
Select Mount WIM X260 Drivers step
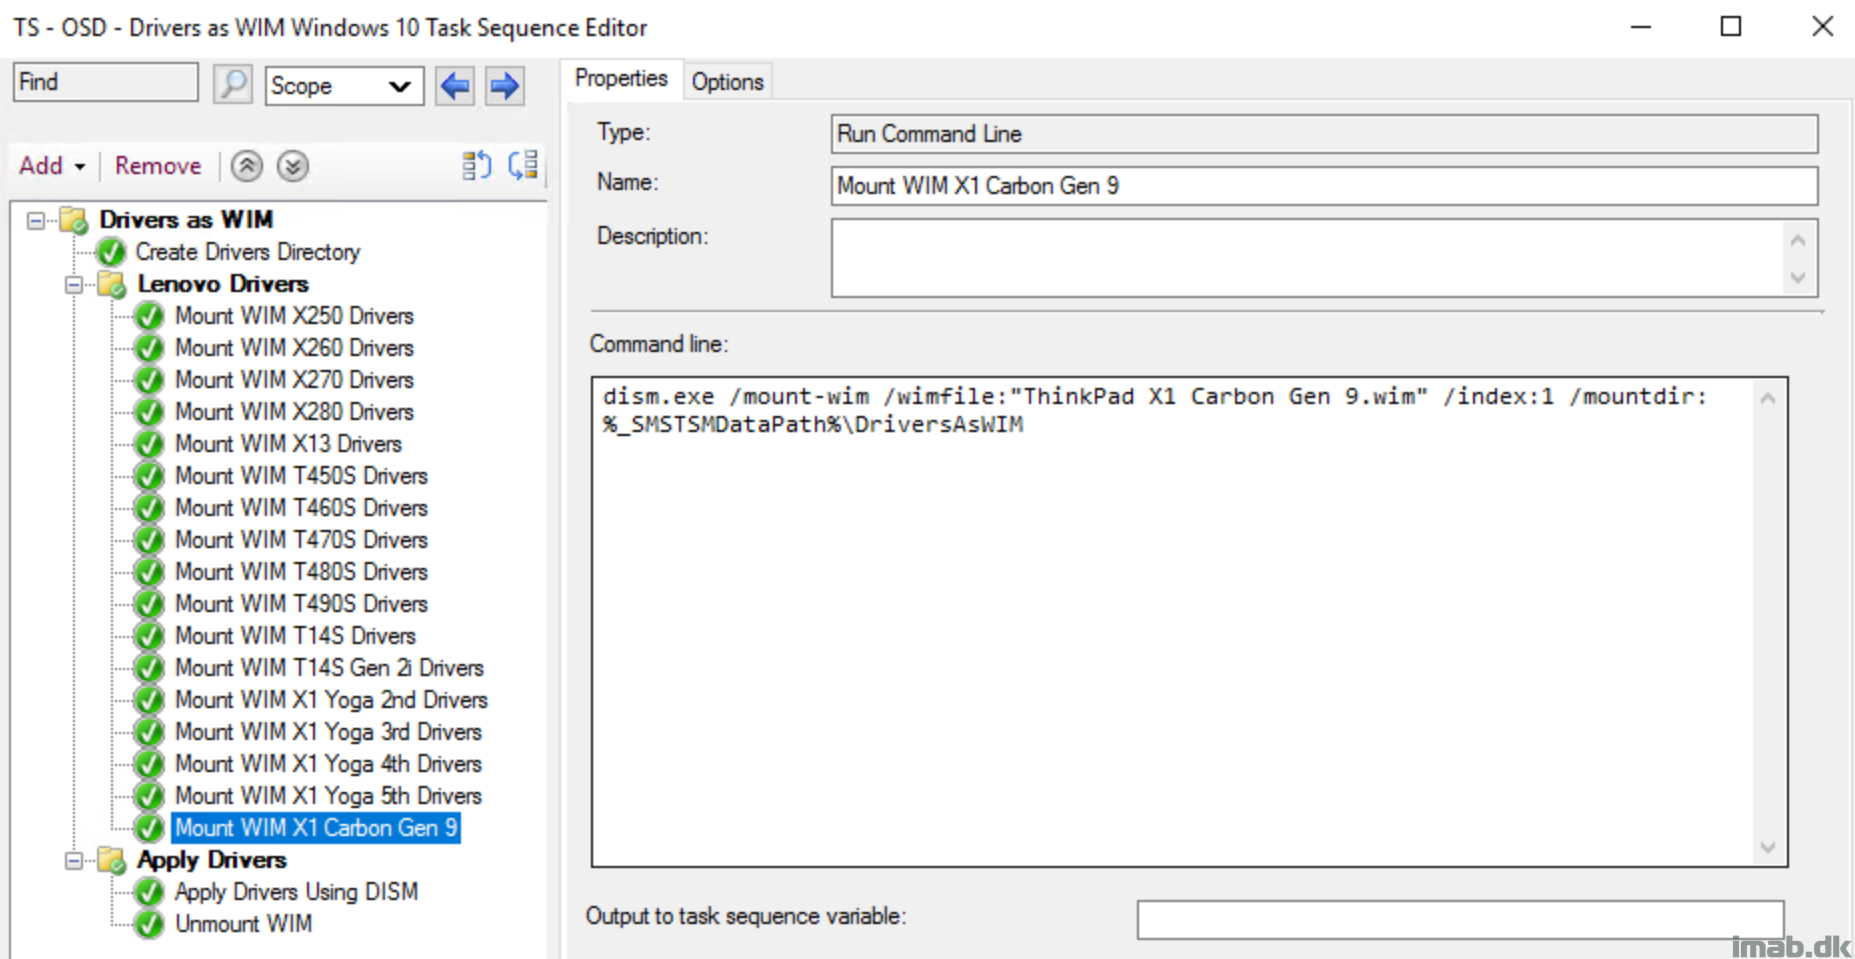(x=294, y=348)
